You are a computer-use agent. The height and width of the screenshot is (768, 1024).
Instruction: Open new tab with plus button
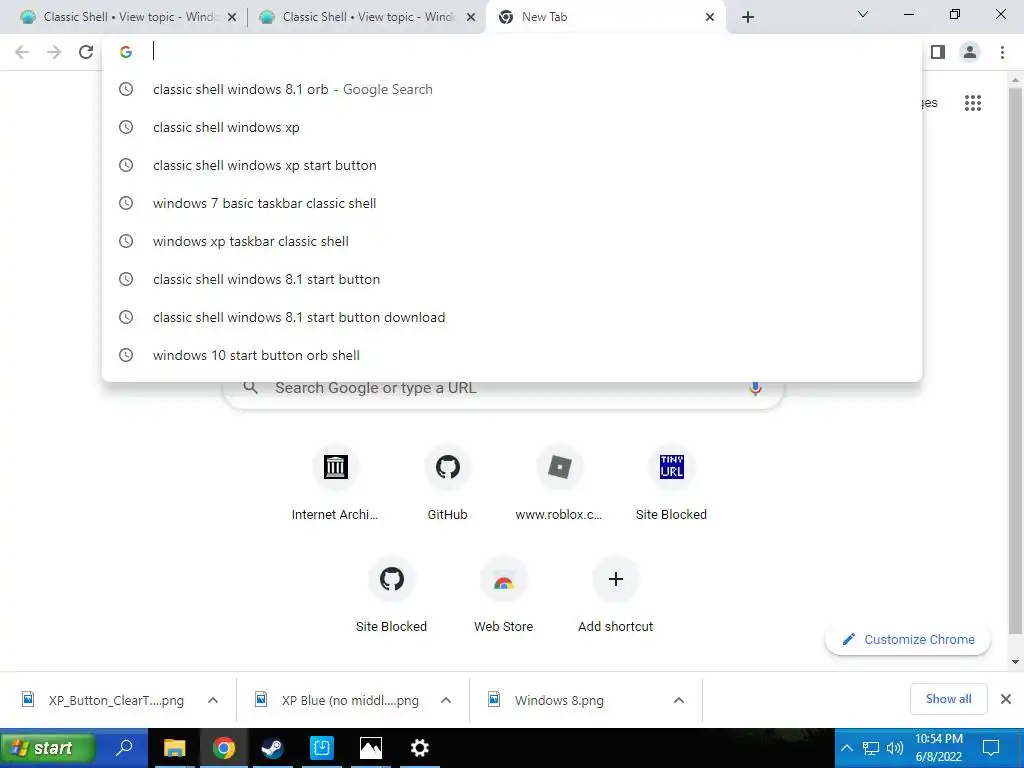pyautogui.click(x=748, y=17)
